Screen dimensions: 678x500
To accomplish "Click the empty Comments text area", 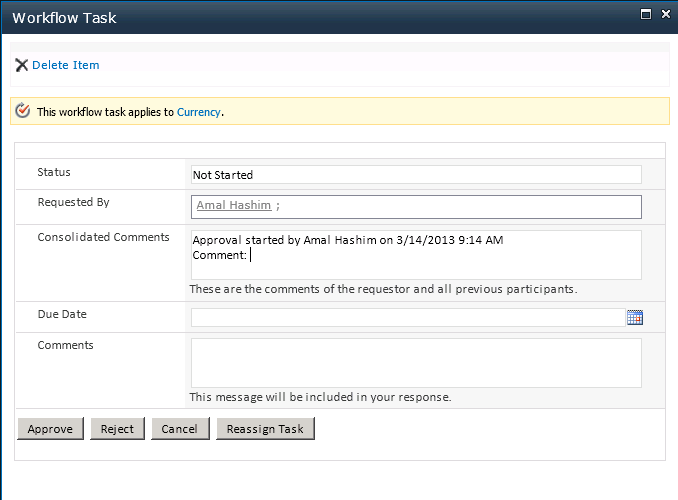I will (416, 363).
